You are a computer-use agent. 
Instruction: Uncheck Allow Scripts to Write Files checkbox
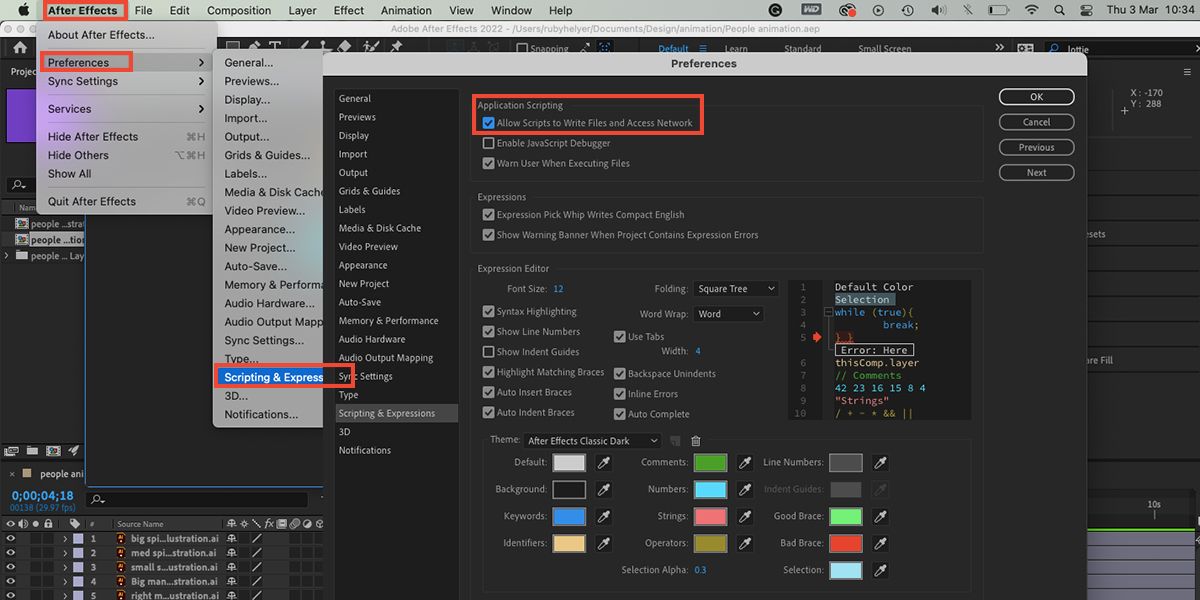click(x=489, y=123)
